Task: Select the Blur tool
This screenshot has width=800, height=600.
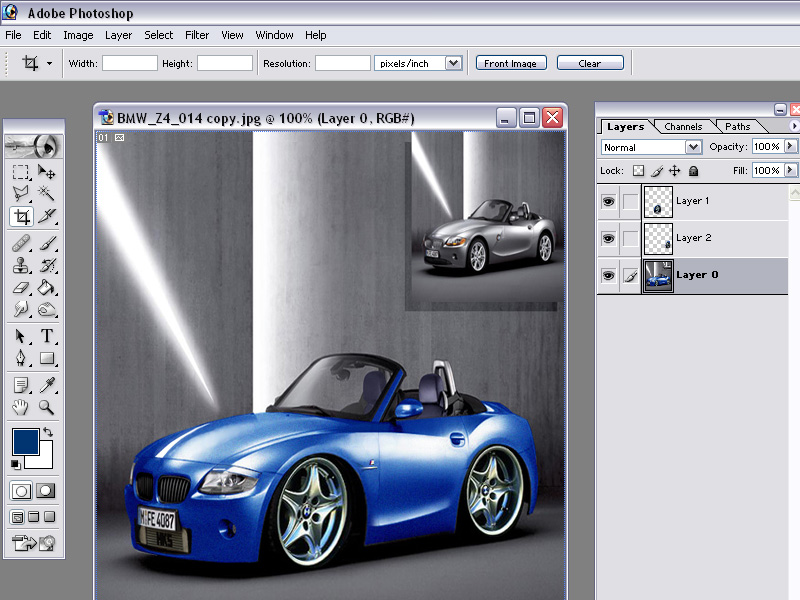Action: click(x=21, y=309)
